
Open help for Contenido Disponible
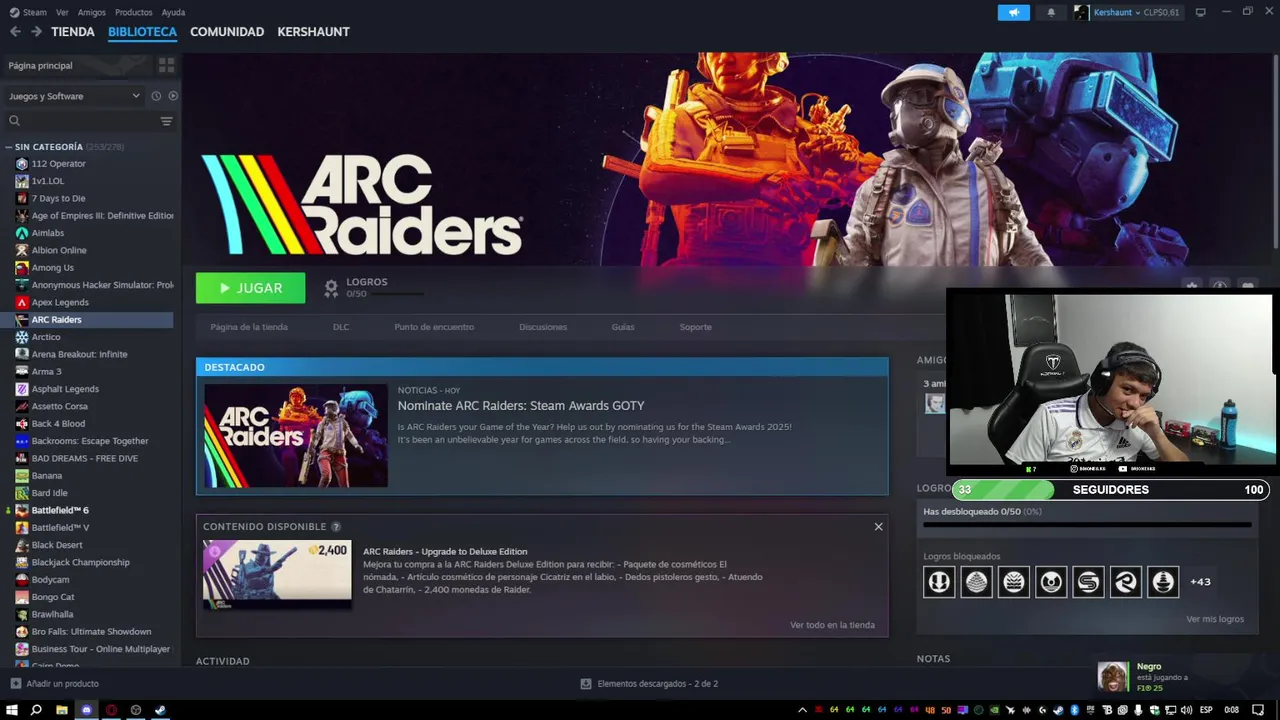tap(336, 527)
